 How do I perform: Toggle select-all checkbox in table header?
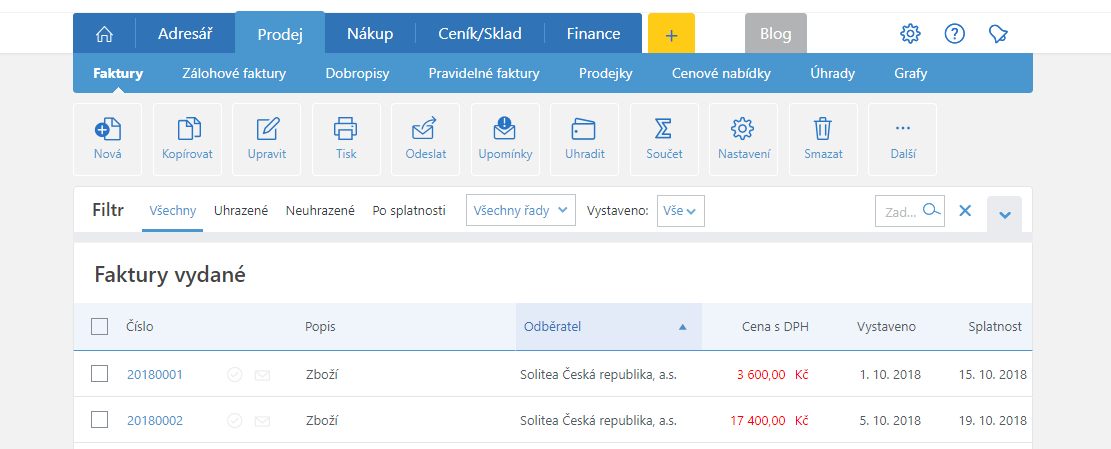(x=100, y=326)
